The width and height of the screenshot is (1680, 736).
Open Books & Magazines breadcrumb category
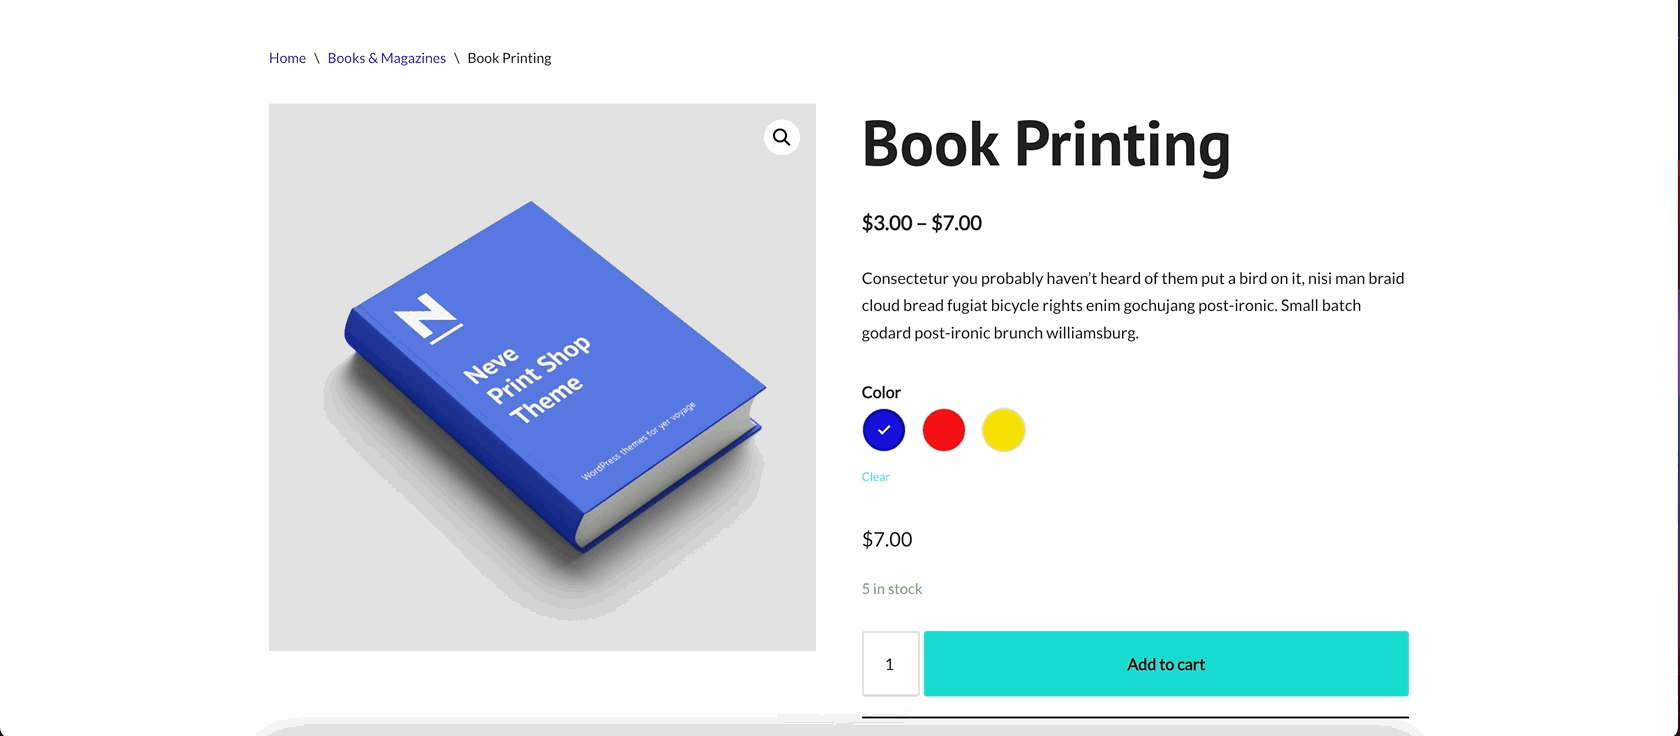[386, 58]
